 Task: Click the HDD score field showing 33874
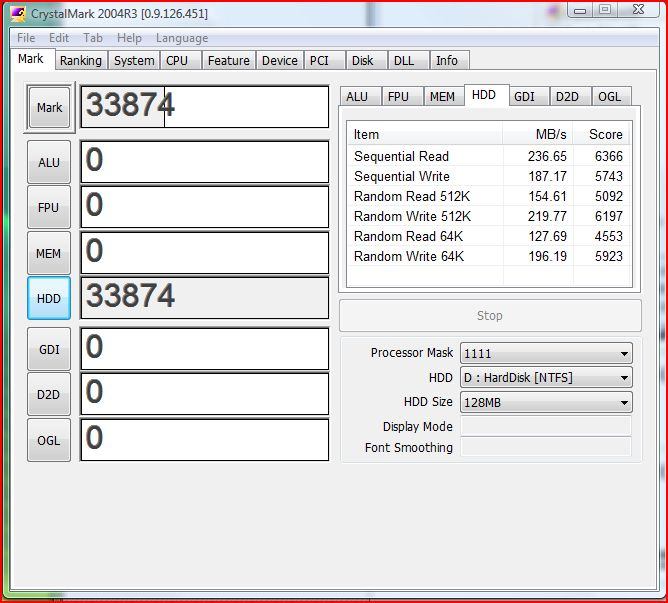click(205, 298)
